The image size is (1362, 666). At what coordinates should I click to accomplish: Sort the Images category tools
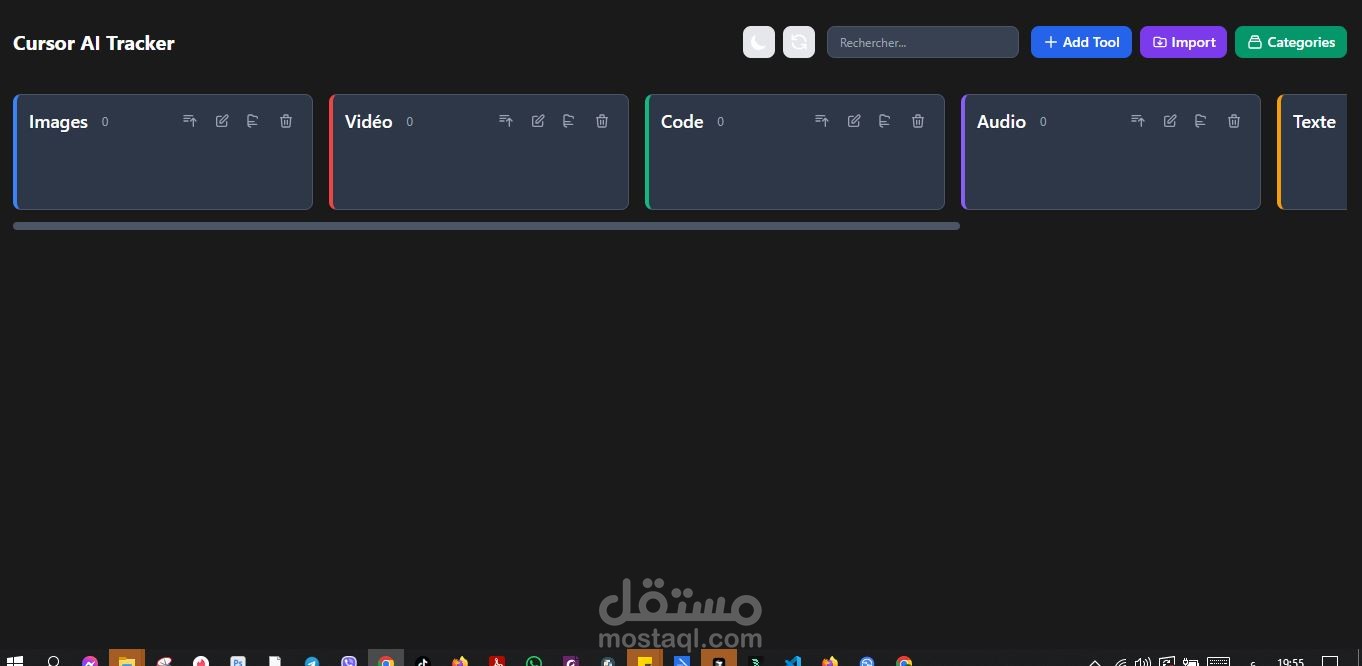(190, 121)
